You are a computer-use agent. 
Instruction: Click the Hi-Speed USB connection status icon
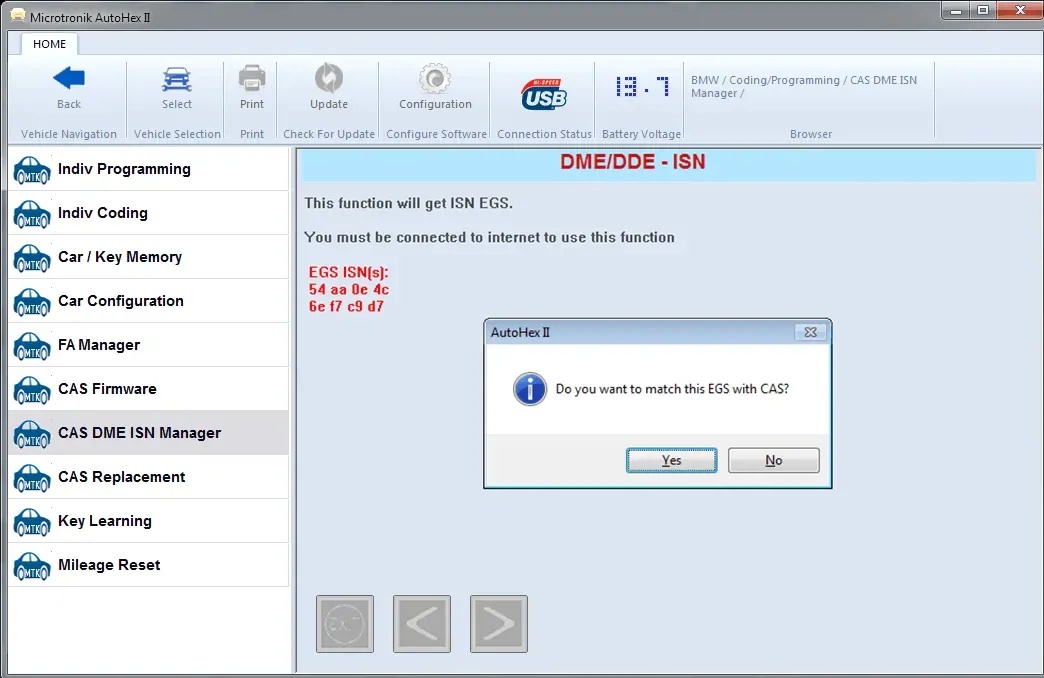pyautogui.click(x=544, y=94)
